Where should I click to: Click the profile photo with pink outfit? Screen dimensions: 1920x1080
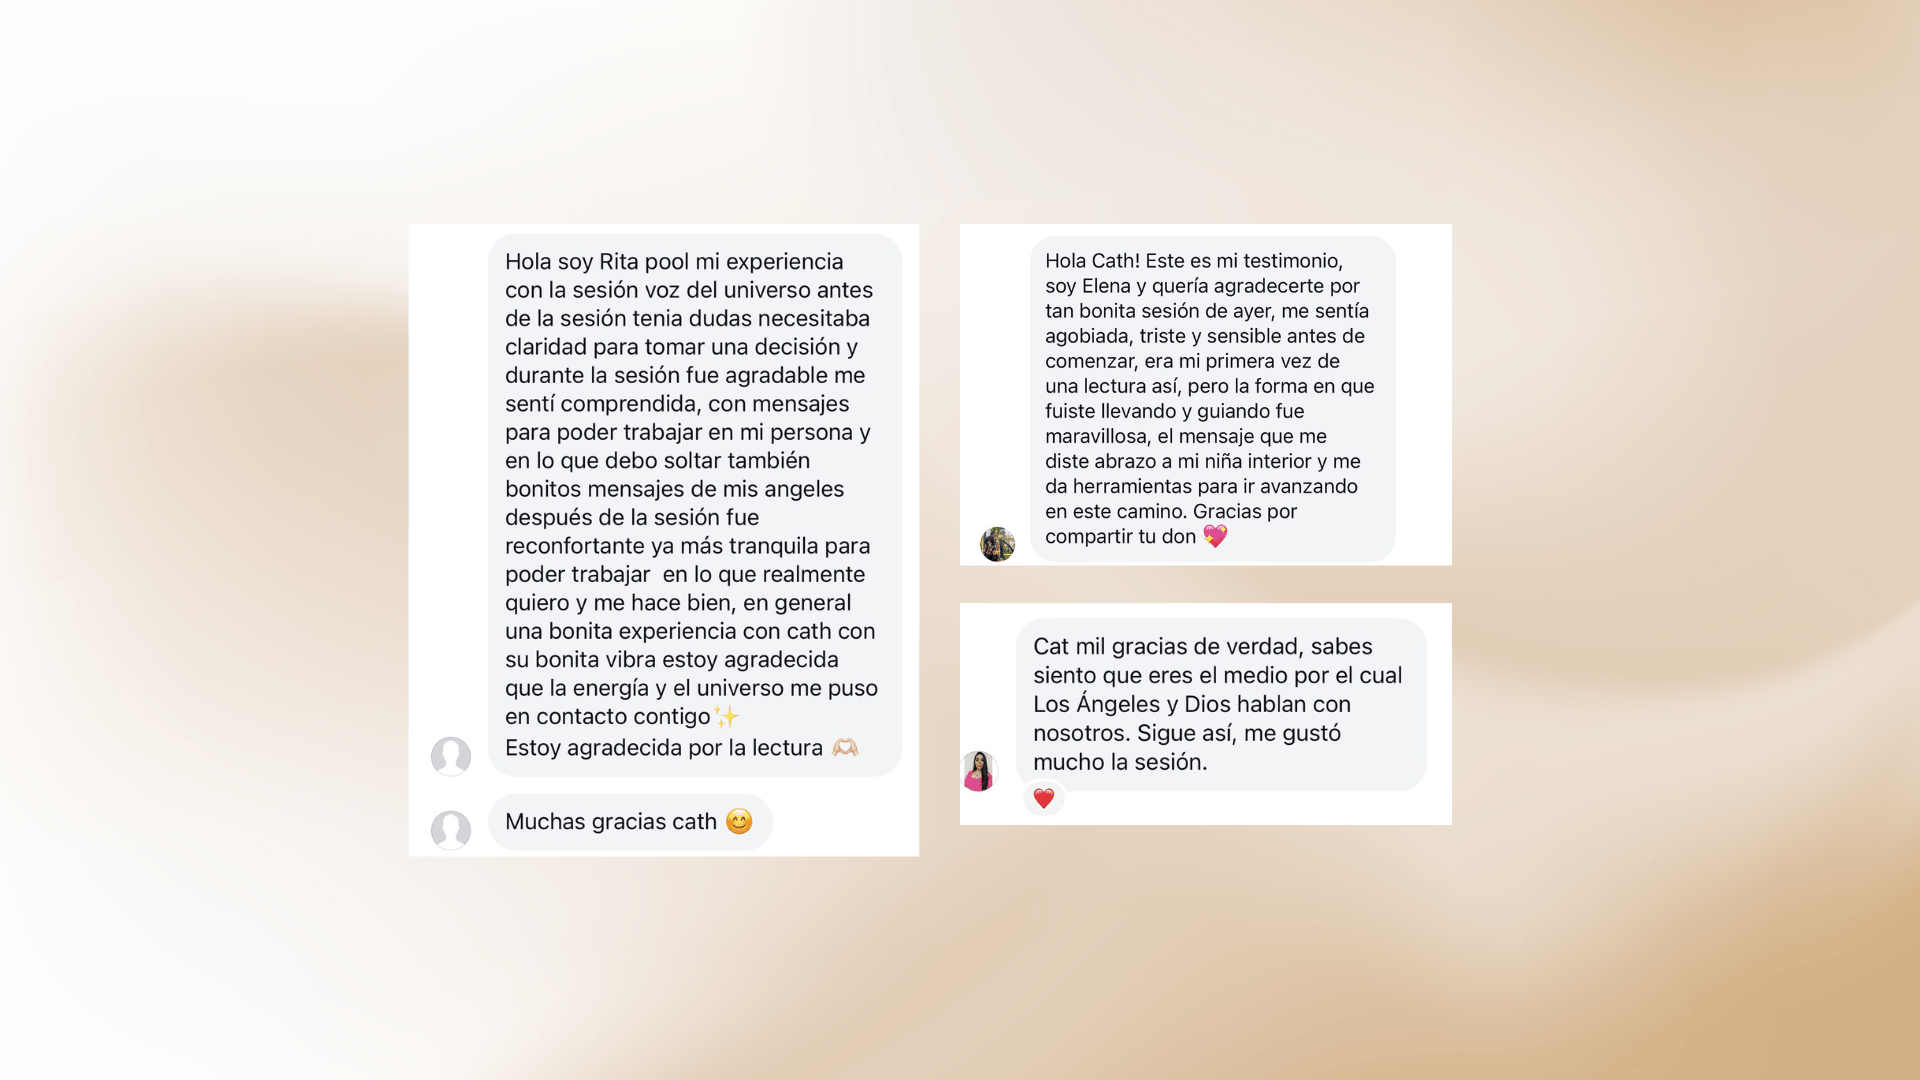point(979,771)
